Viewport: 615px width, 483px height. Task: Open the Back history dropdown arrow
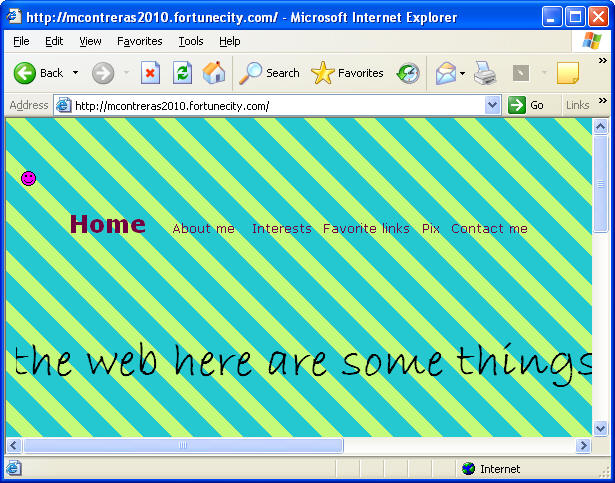point(75,73)
